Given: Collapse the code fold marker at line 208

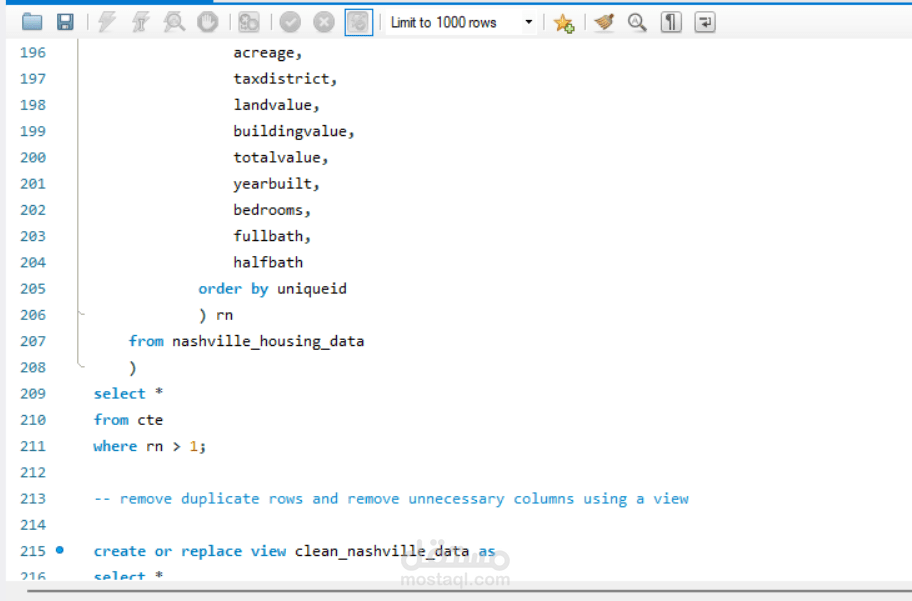Looking at the screenshot, I should (x=81, y=366).
